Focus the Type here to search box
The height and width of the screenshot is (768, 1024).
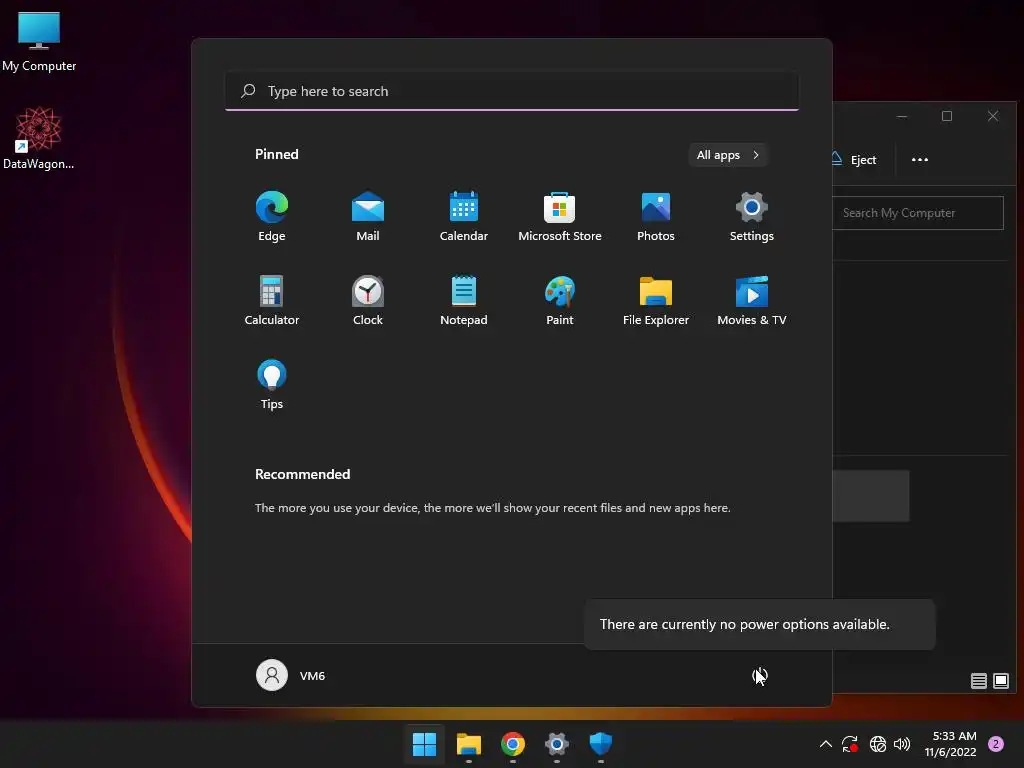[x=512, y=91]
